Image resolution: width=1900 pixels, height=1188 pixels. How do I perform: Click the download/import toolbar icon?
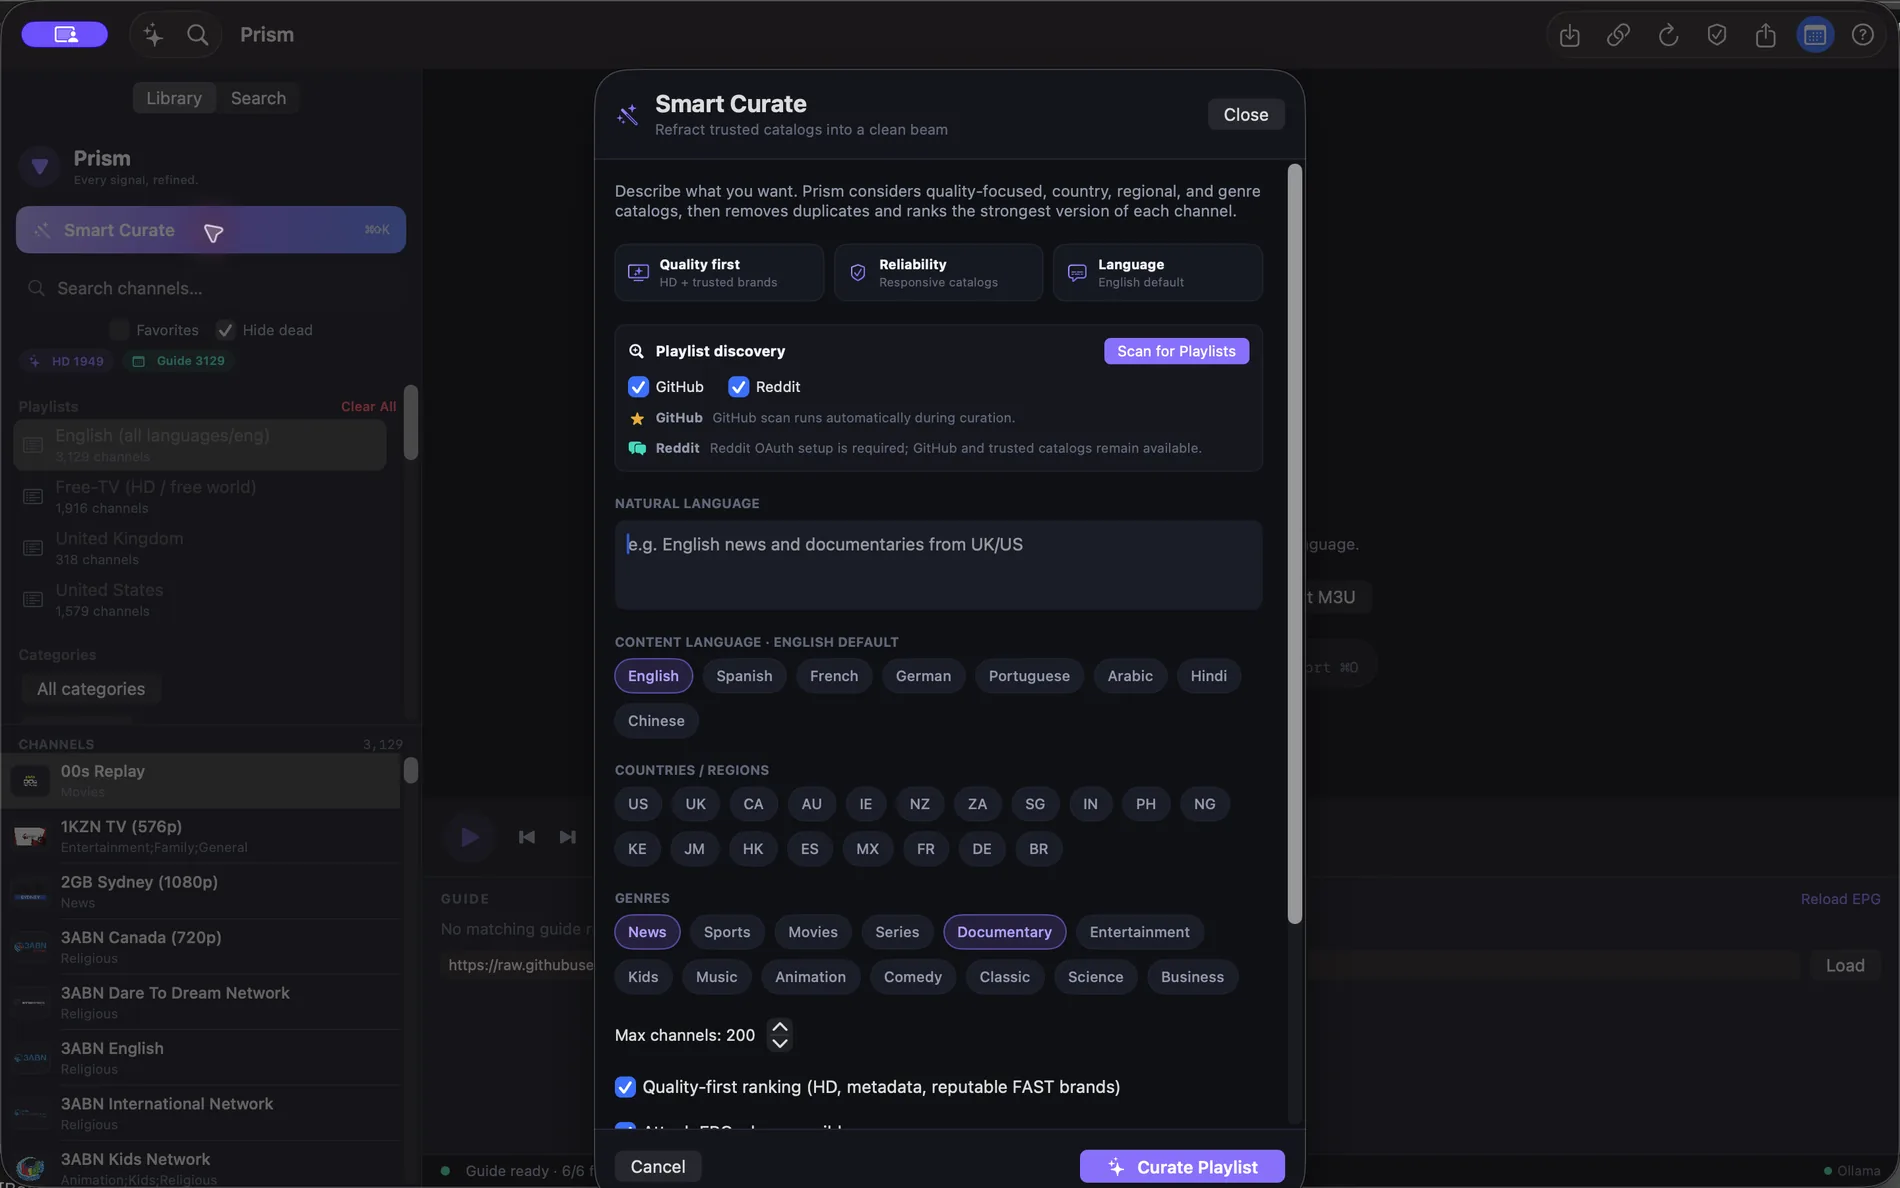tap(1569, 35)
